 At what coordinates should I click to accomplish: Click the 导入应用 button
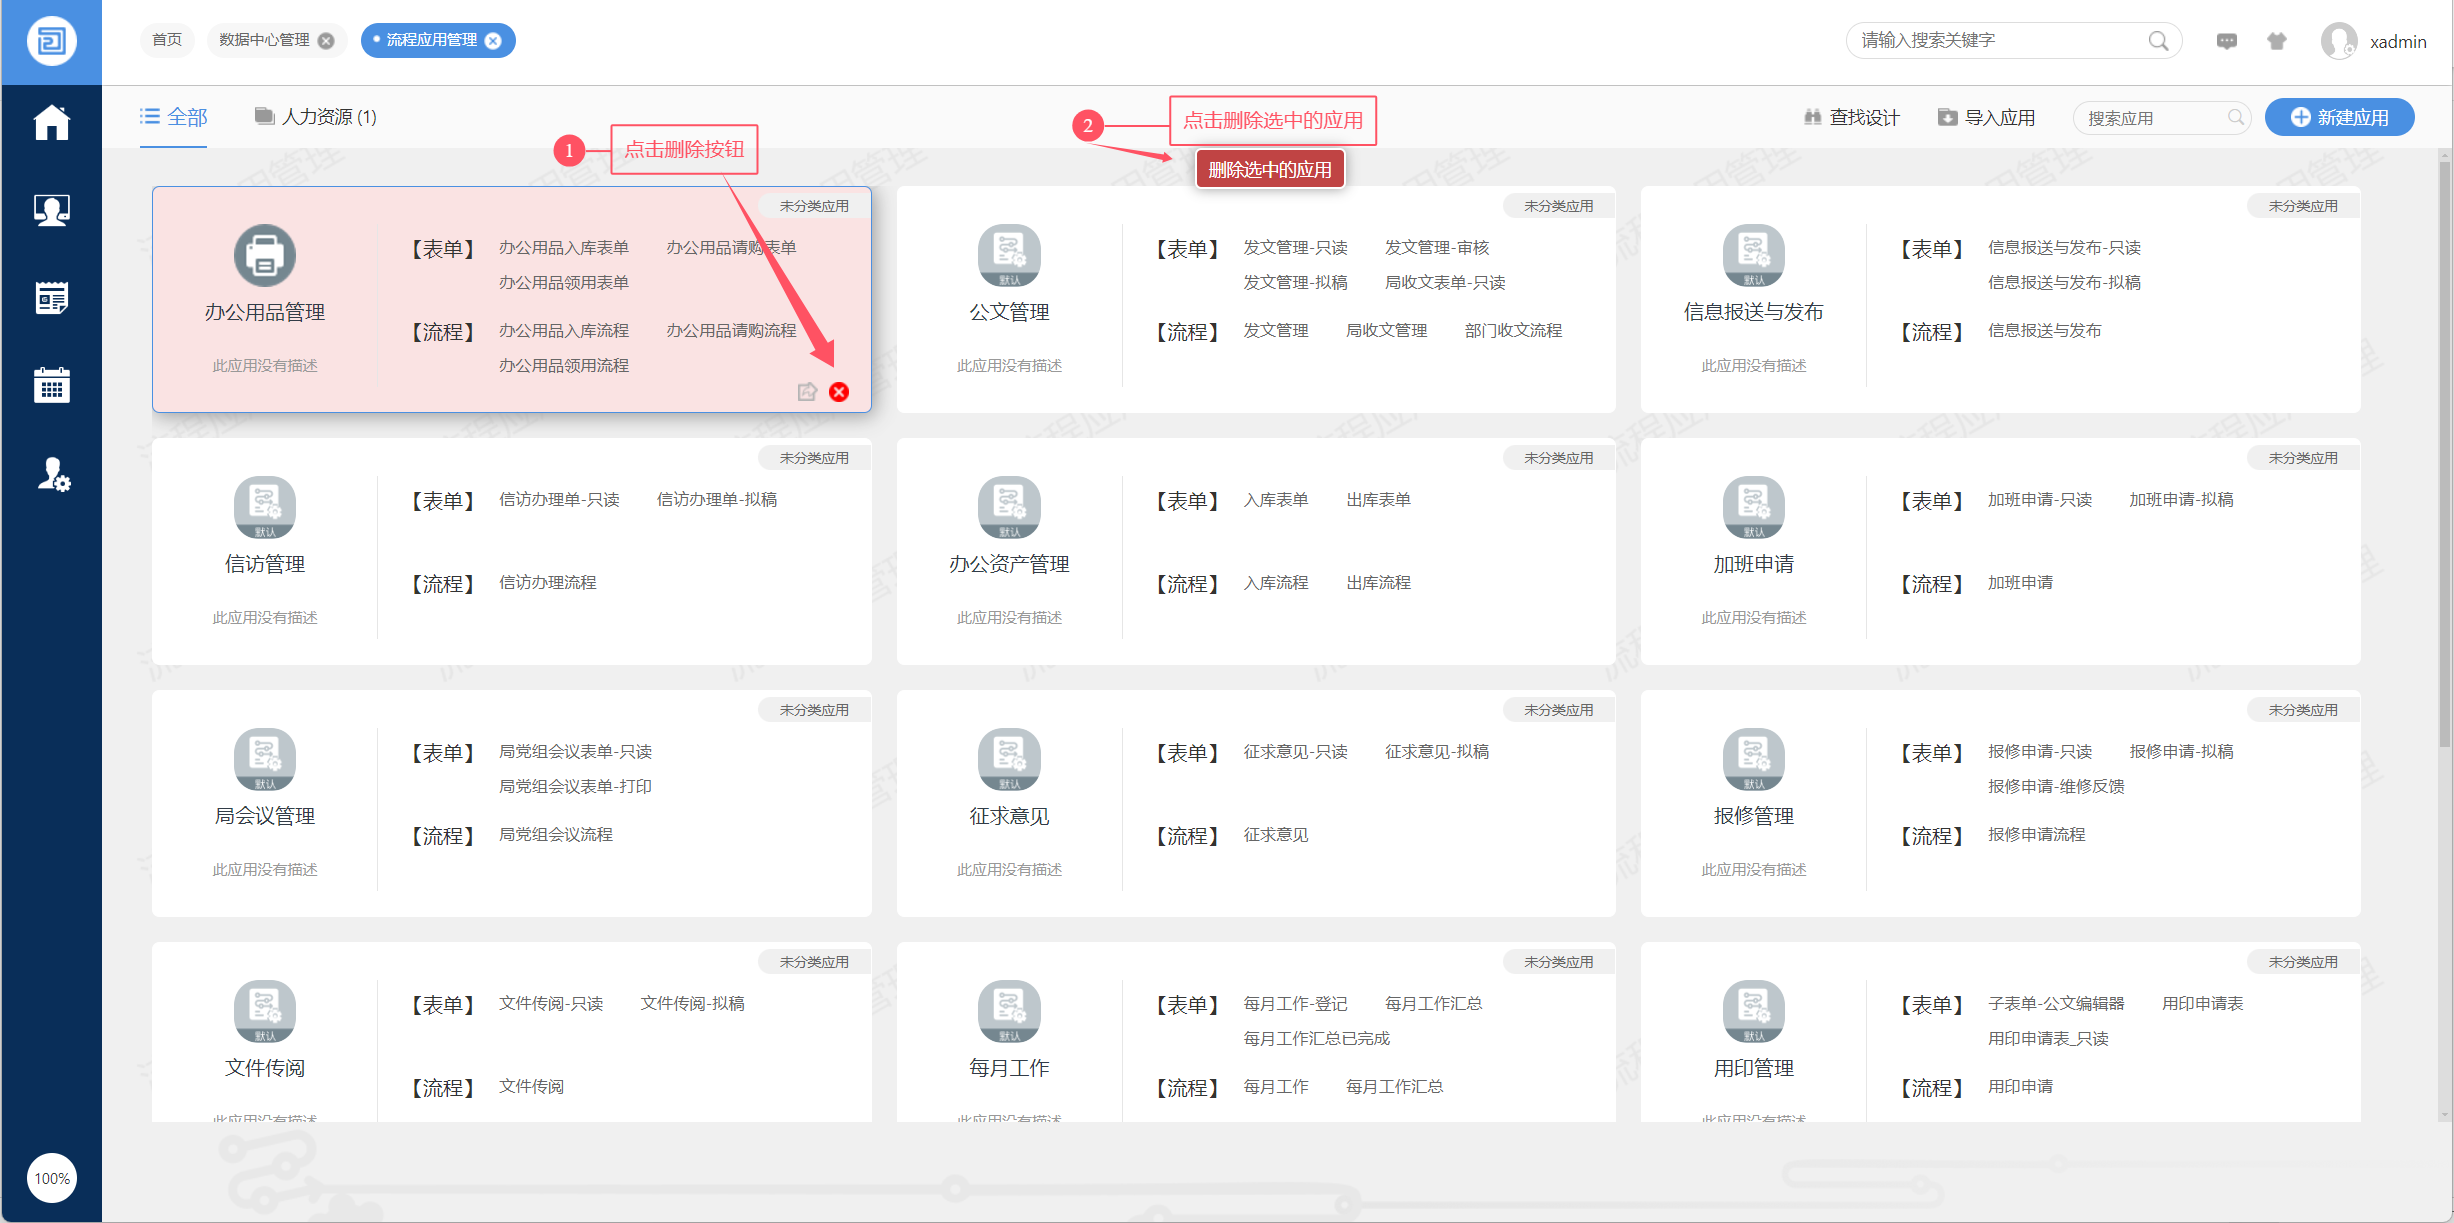coord(1986,117)
